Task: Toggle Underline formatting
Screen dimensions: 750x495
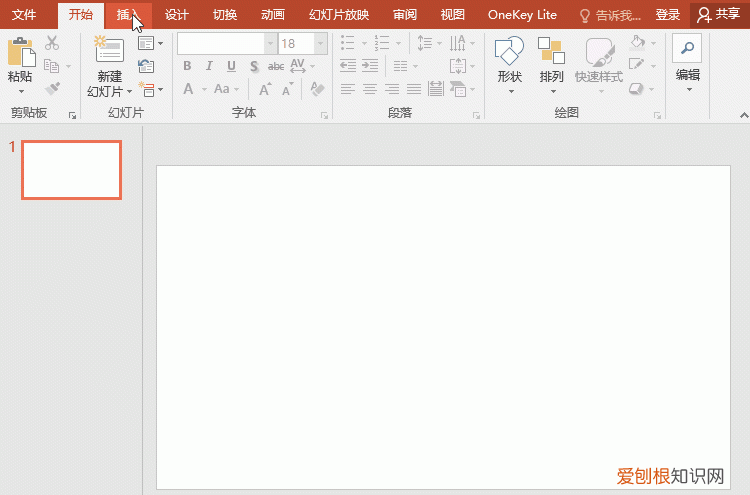Action: coord(231,66)
